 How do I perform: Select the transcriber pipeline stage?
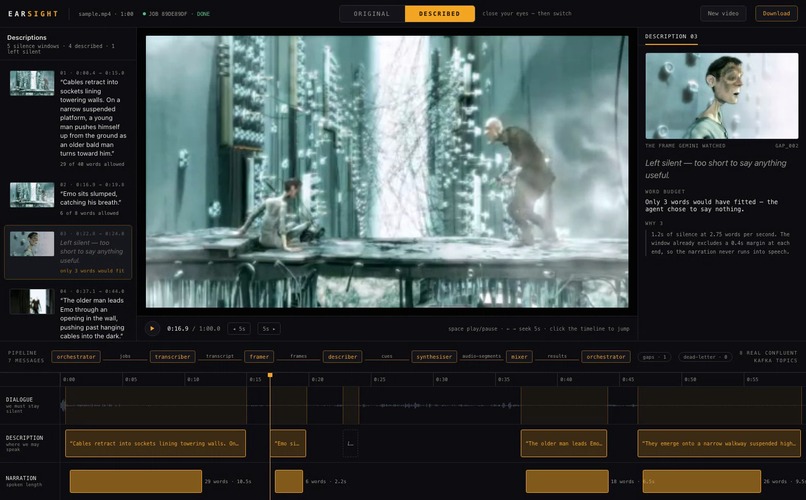click(x=173, y=357)
